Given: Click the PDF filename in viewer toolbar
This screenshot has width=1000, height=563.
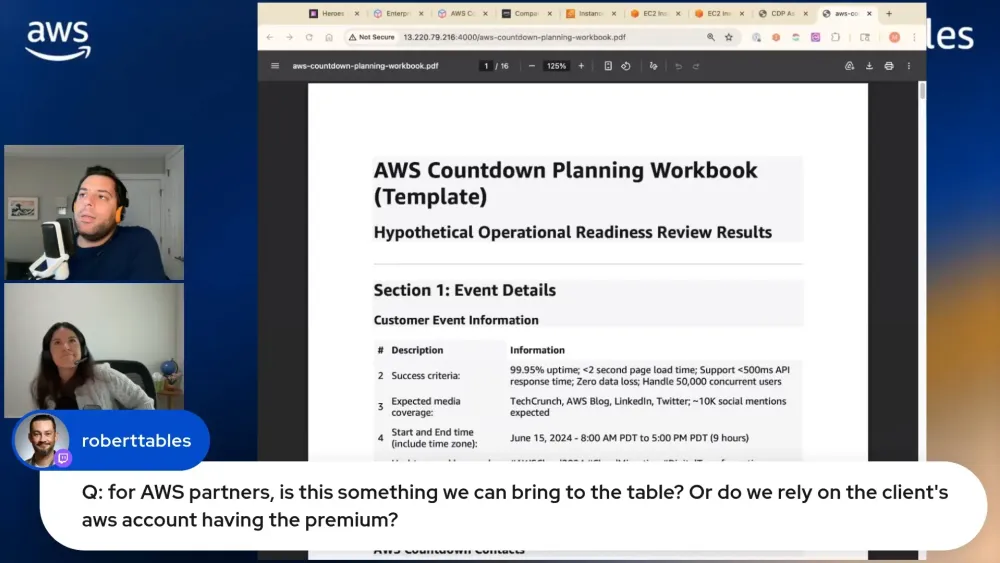Looking at the screenshot, I should (x=365, y=66).
